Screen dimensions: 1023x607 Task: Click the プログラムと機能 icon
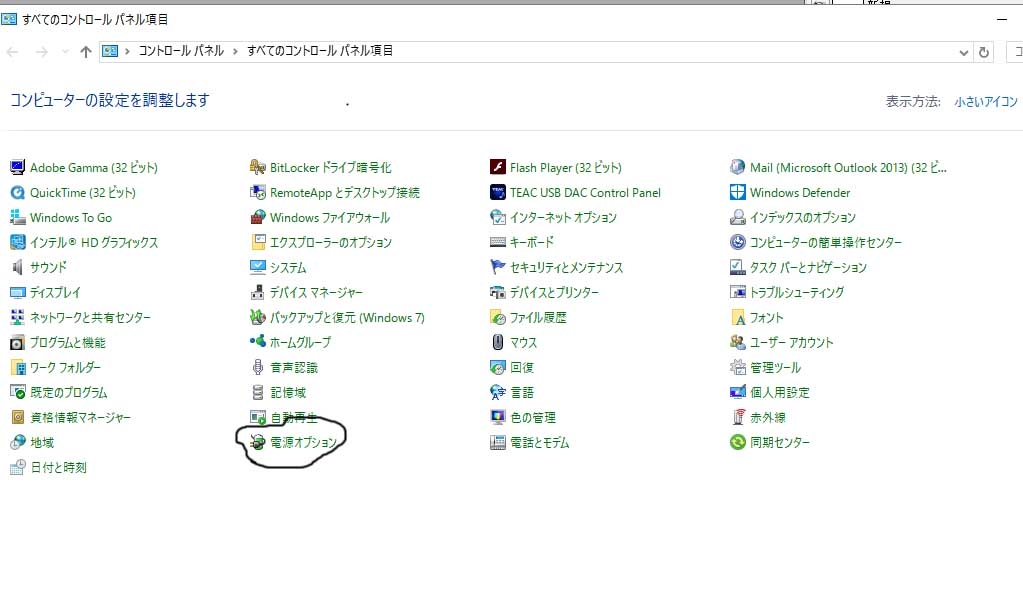(x=18, y=342)
